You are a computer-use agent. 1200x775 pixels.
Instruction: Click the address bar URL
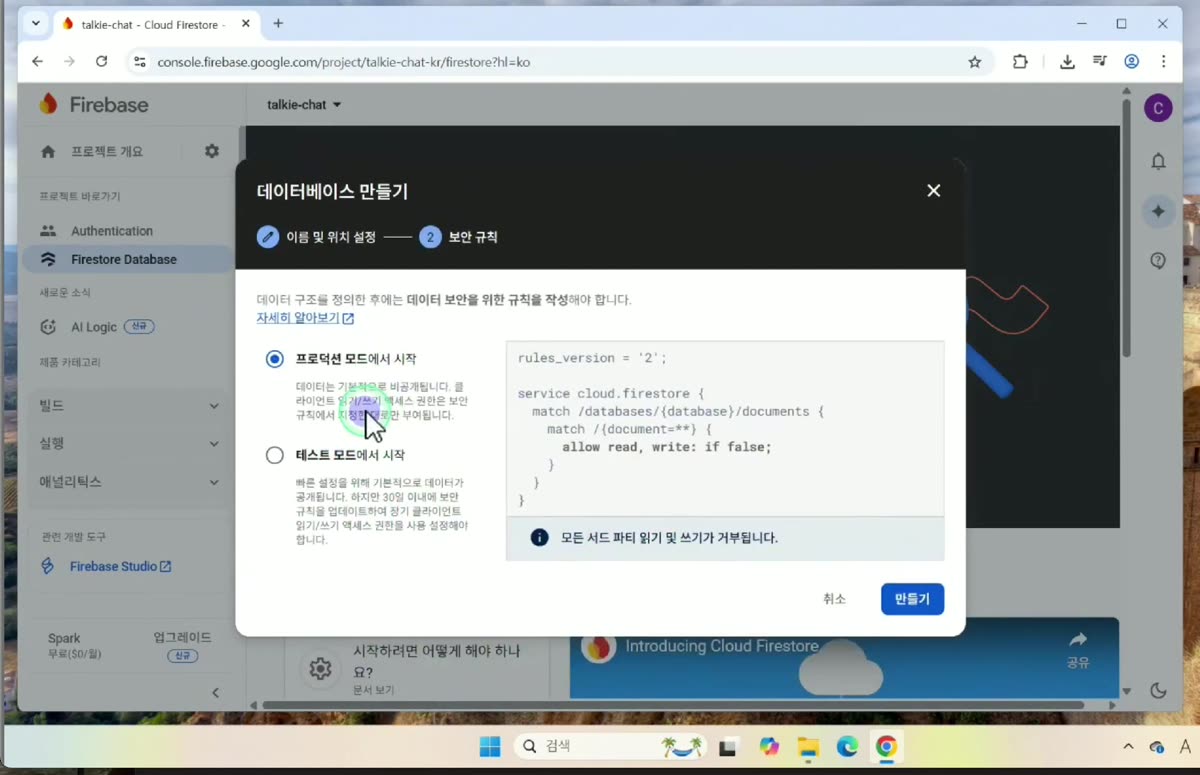343,62
